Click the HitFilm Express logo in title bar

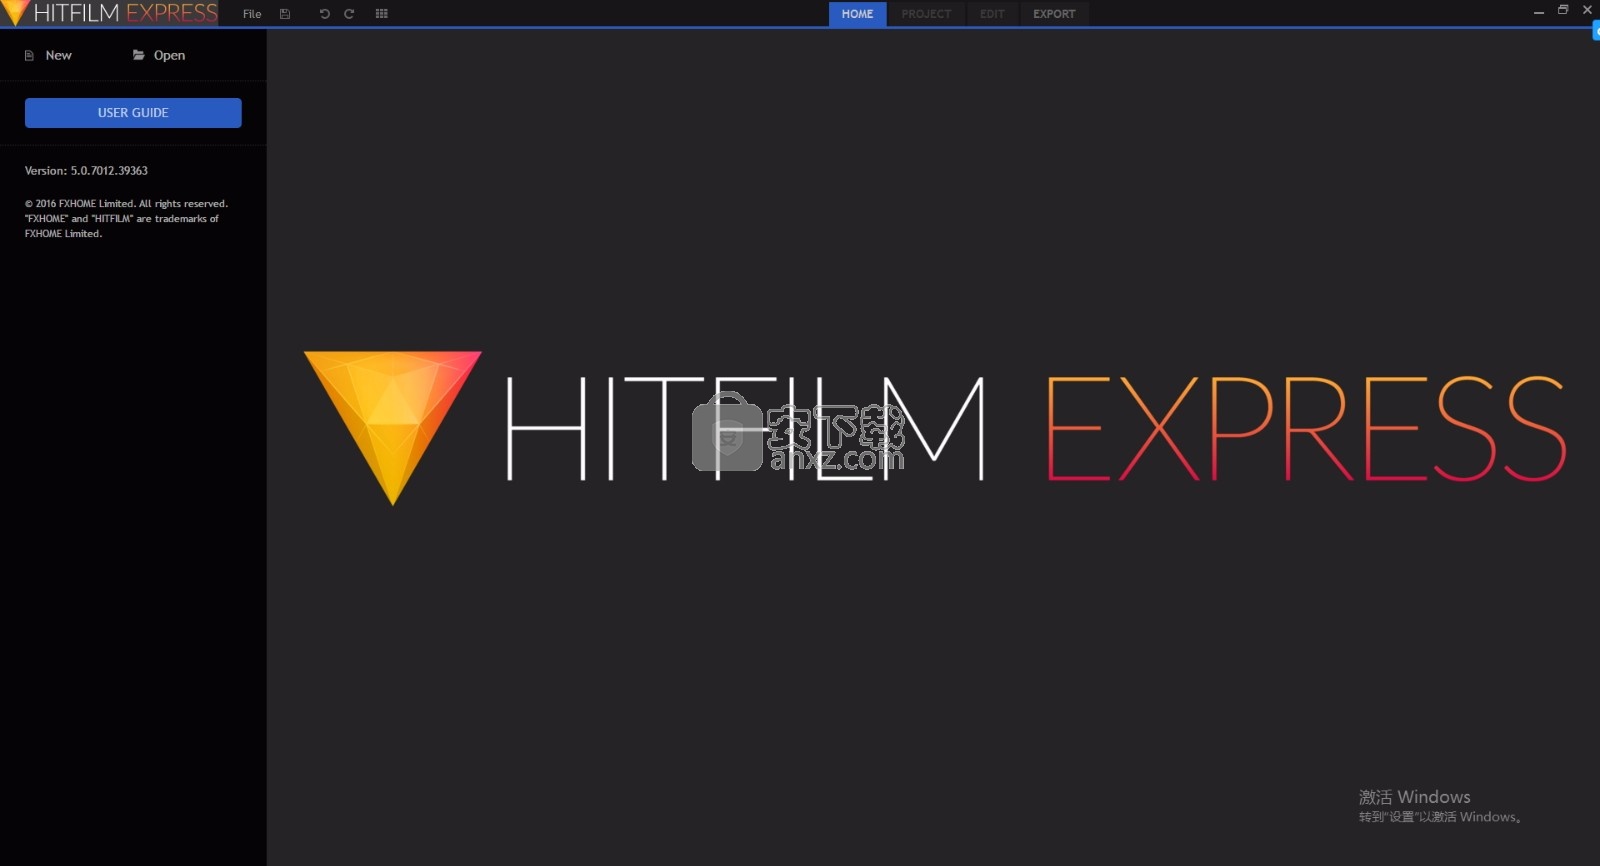click(x=110, y=13)
